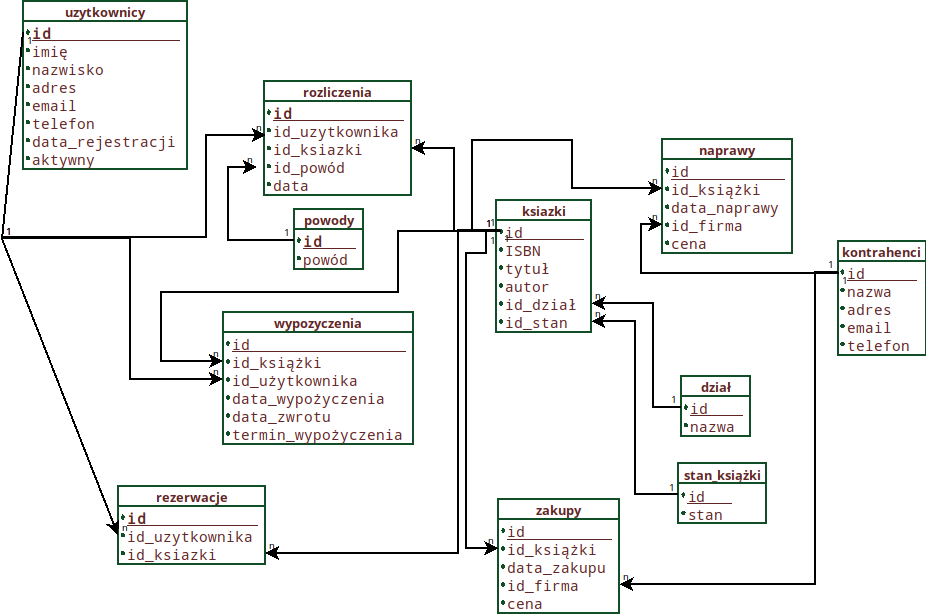Select the stan field in stan_książki
Viewport: 926px width, 614px height.
(x=705, y=515)
